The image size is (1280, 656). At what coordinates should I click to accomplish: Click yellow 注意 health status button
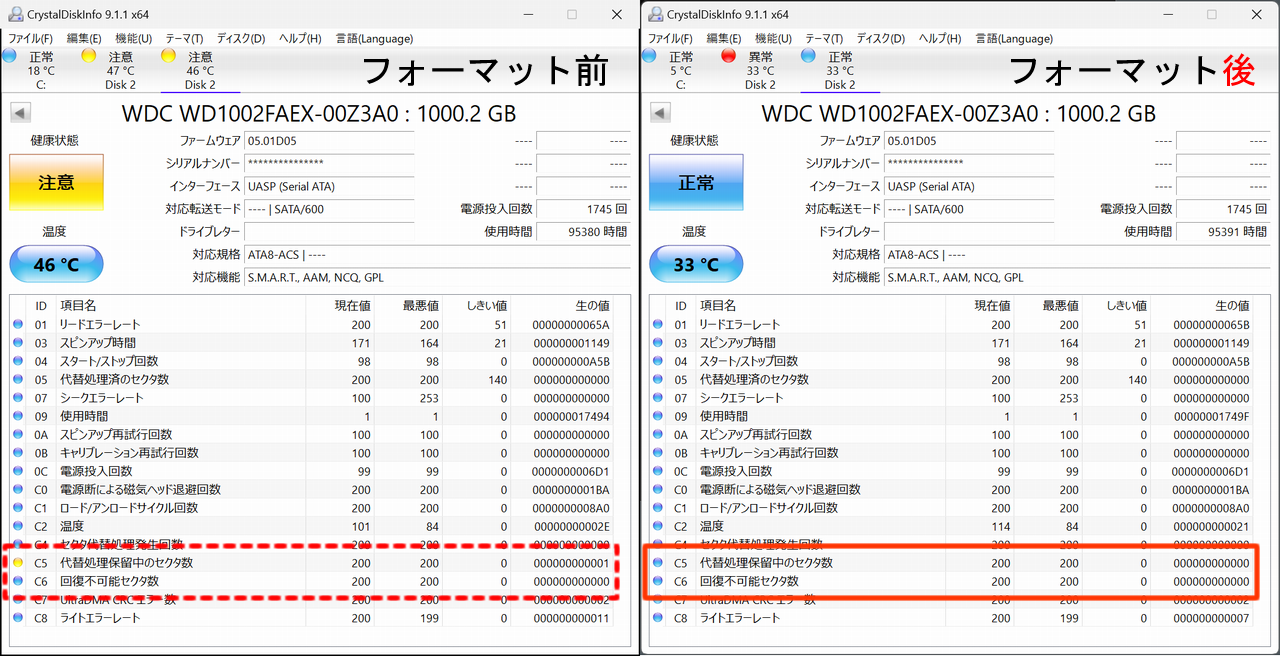pos(56,182)
